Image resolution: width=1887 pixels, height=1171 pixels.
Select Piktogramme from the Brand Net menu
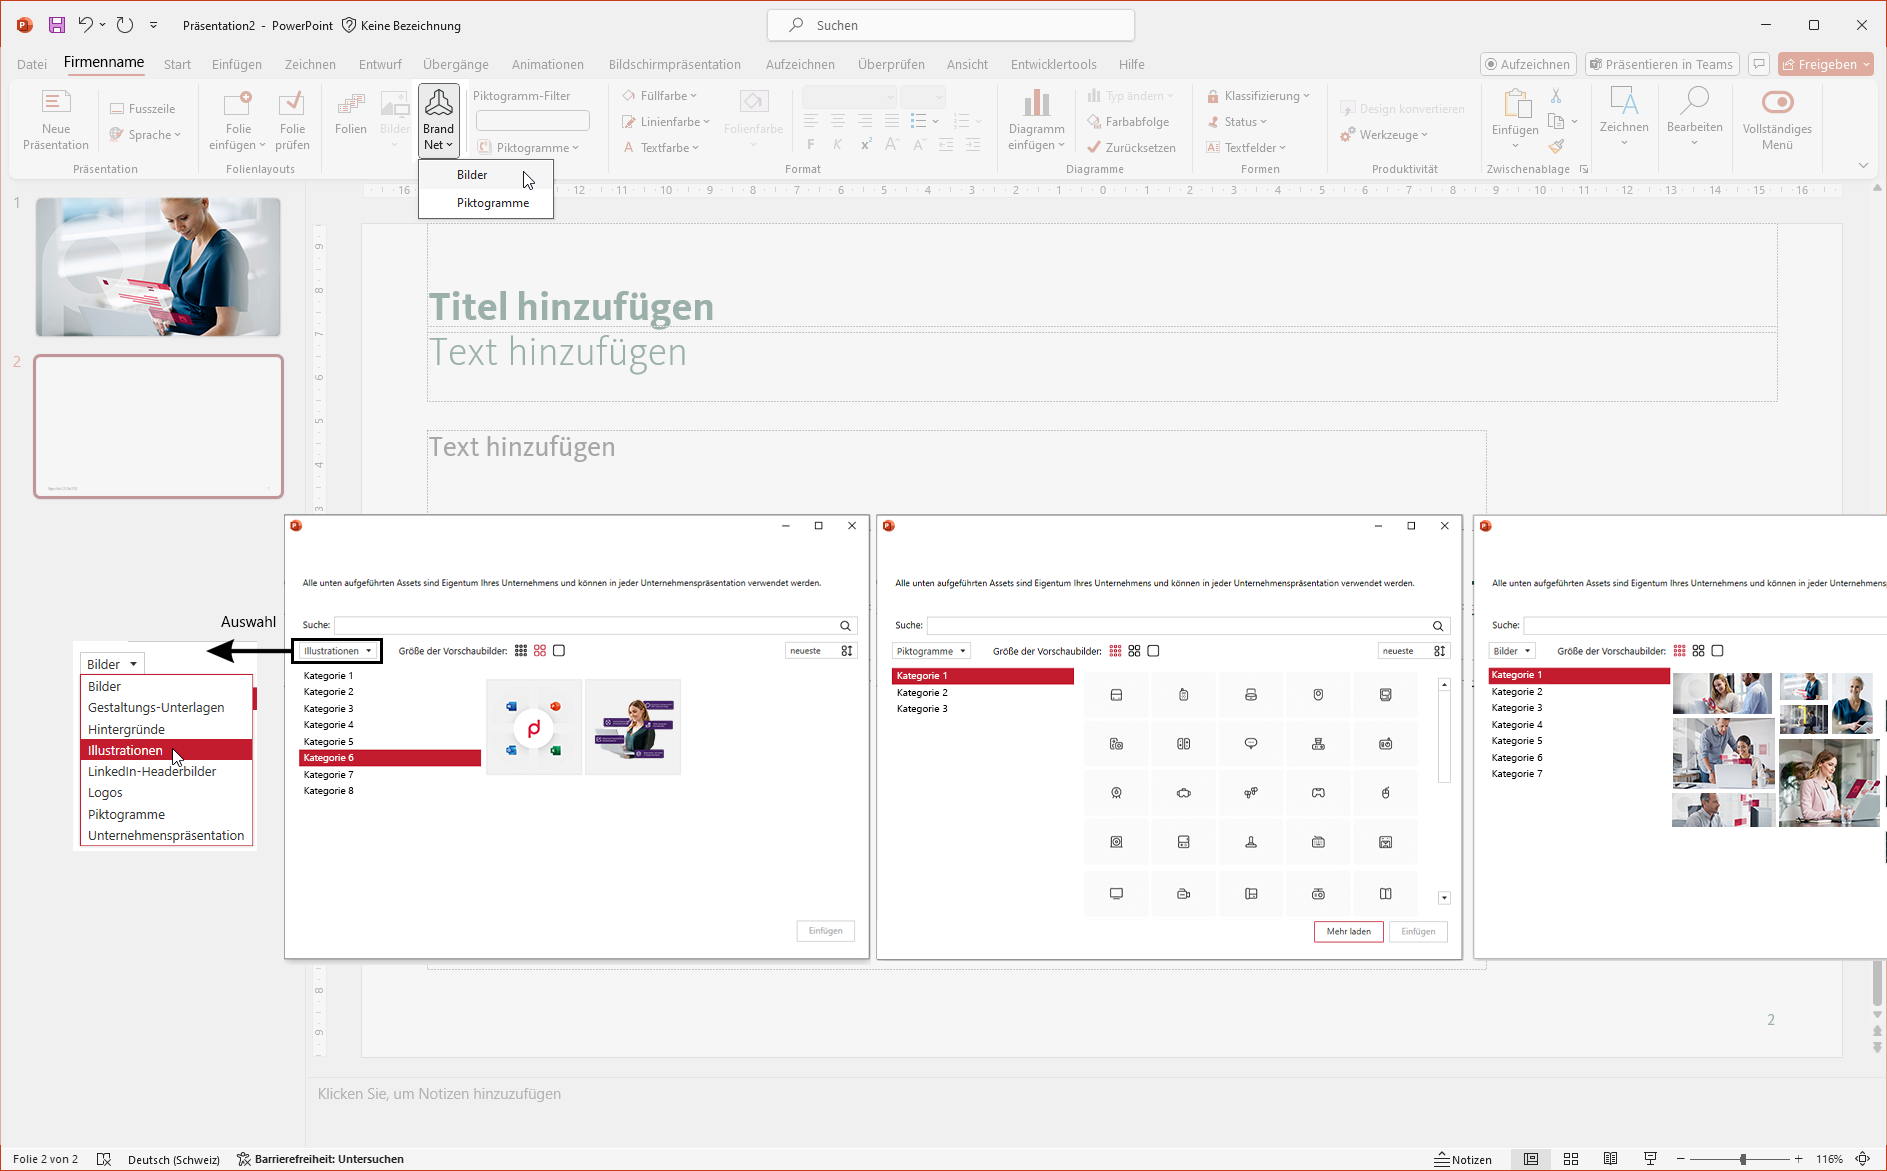point(492,202)
